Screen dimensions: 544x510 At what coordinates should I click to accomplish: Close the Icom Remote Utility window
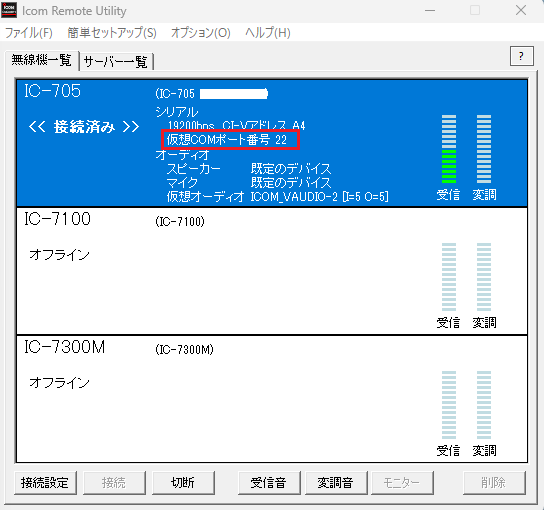[x=521, y=10]
